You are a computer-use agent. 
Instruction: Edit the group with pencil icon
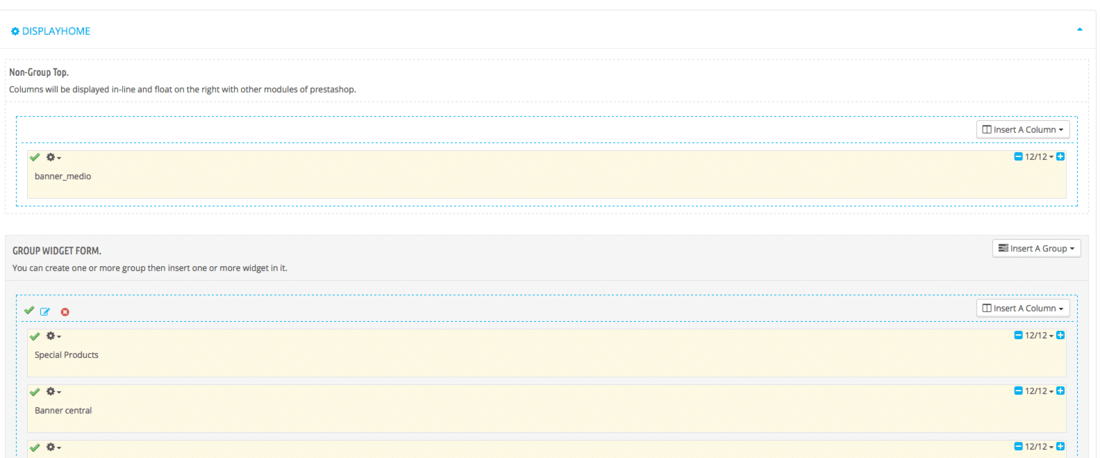pyautogui.click(x=45, y=311)
